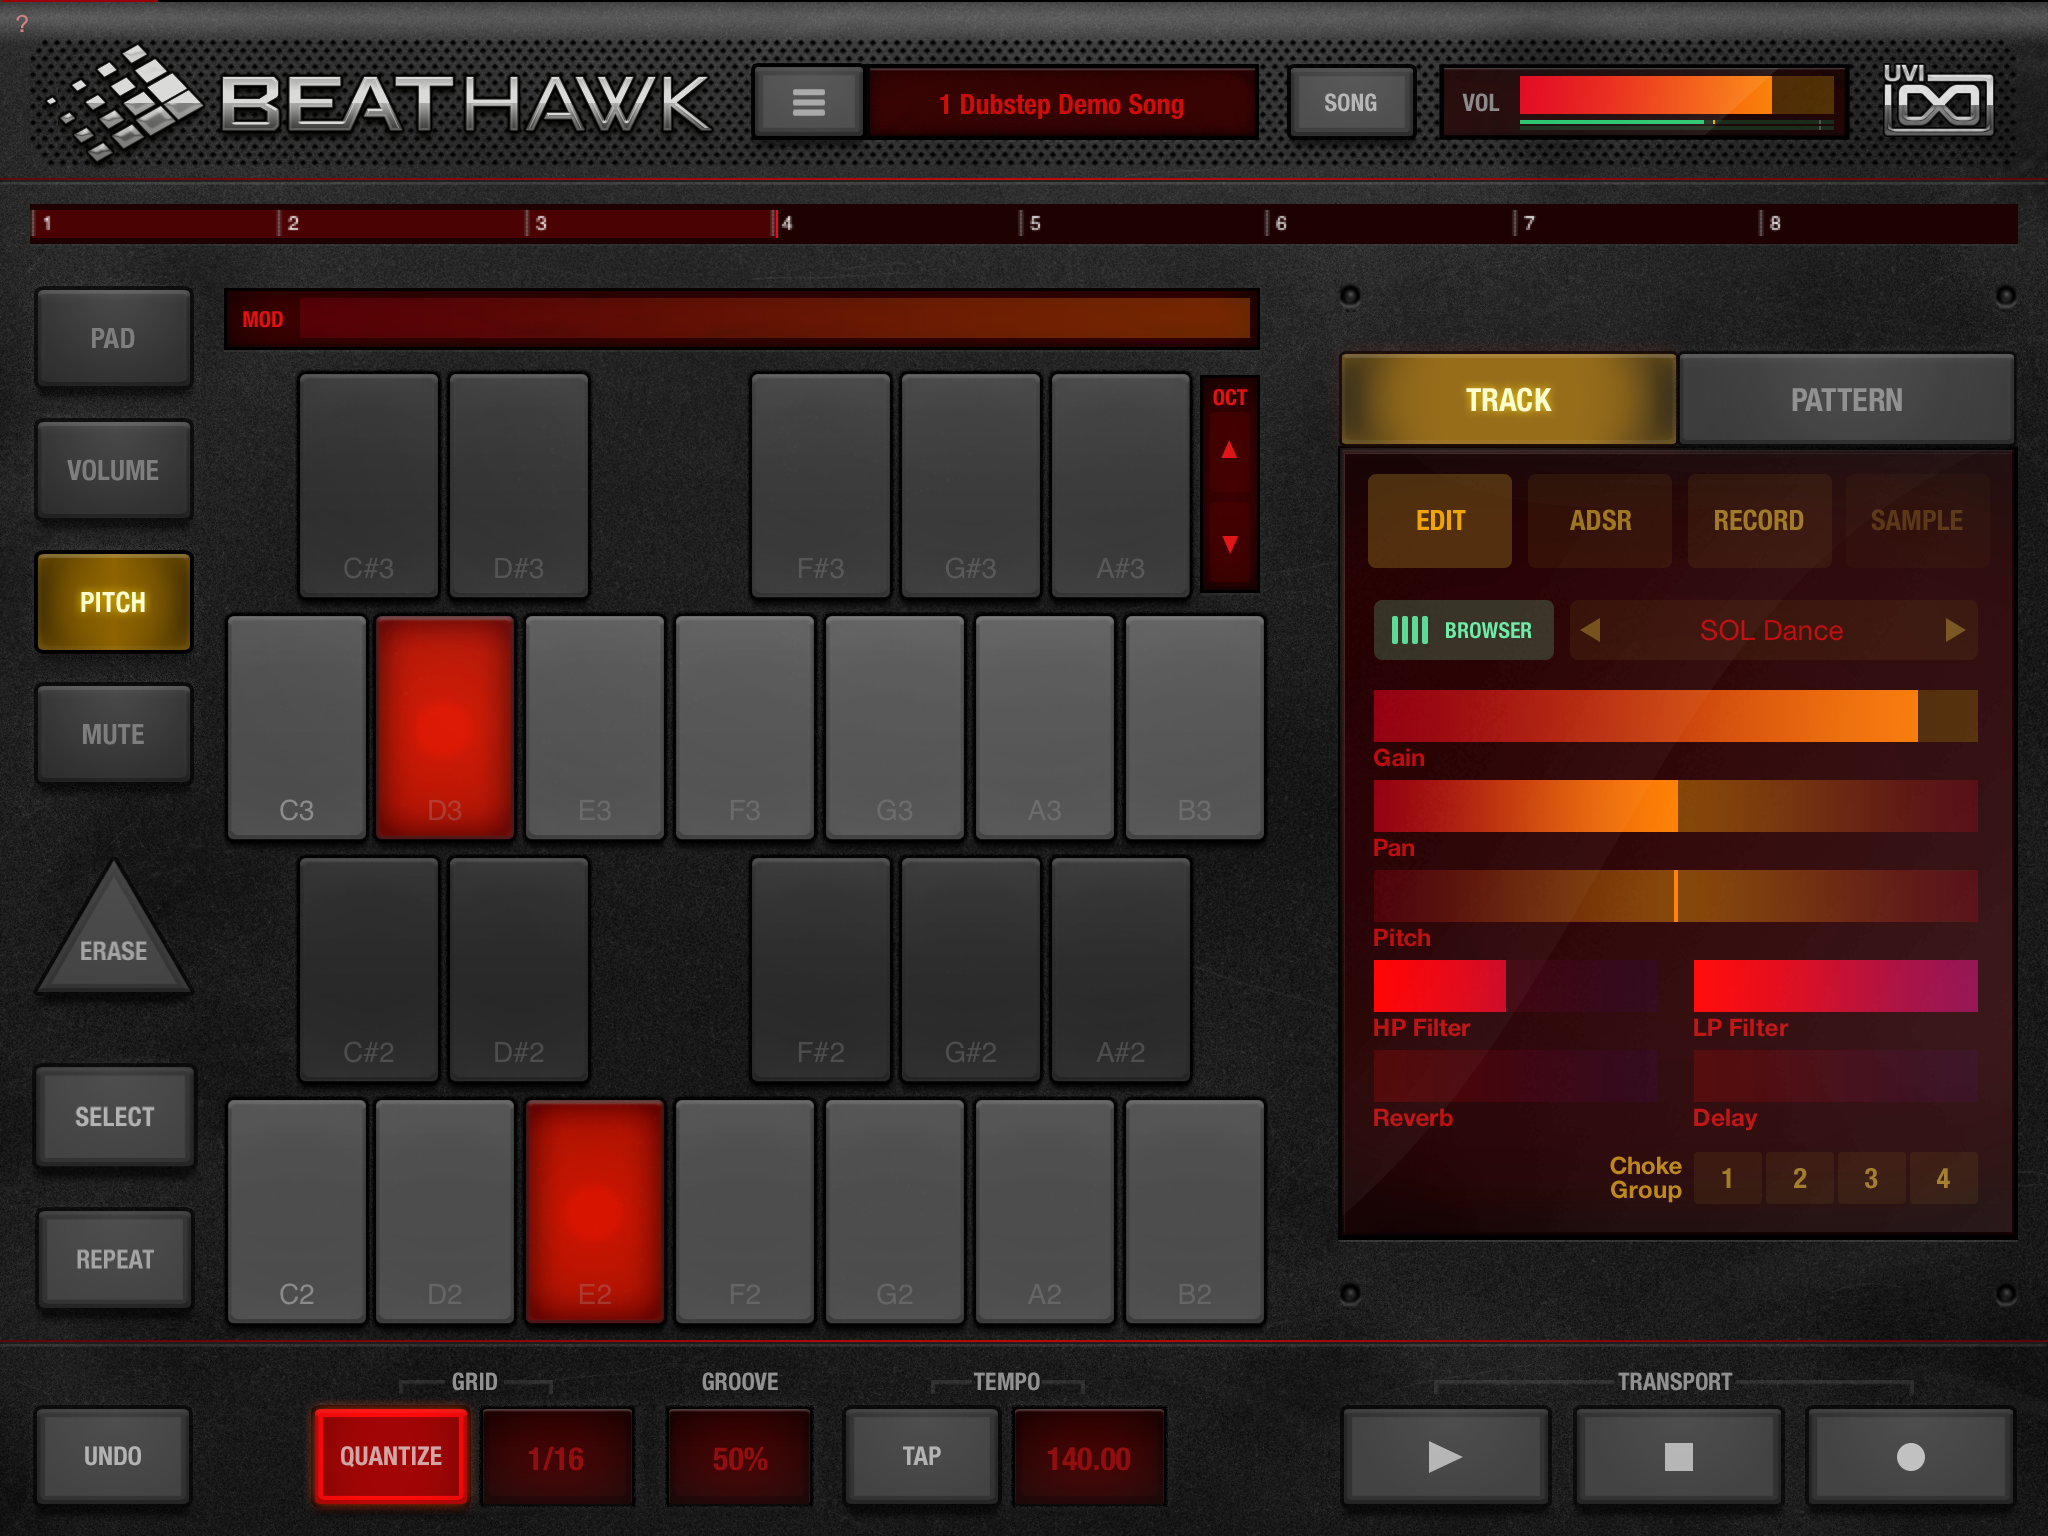Play the E2 key pad
This screenshot has width=2048, height=1536.
click(595, 1211)
